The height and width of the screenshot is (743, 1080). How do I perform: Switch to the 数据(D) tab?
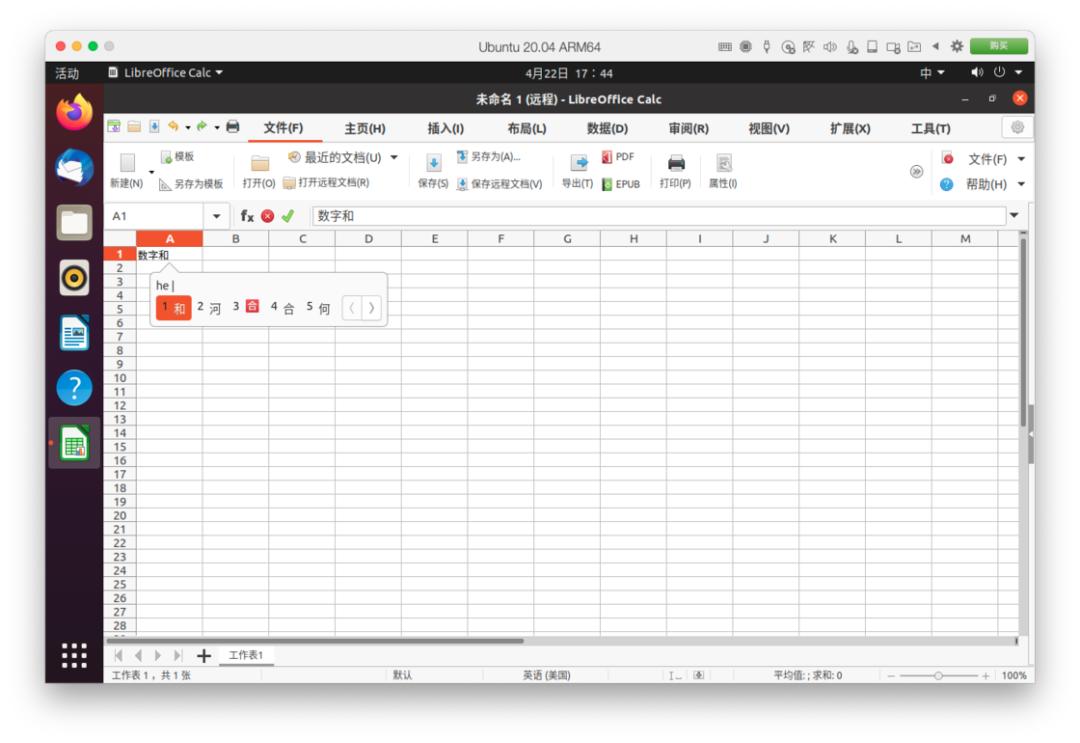608,128
